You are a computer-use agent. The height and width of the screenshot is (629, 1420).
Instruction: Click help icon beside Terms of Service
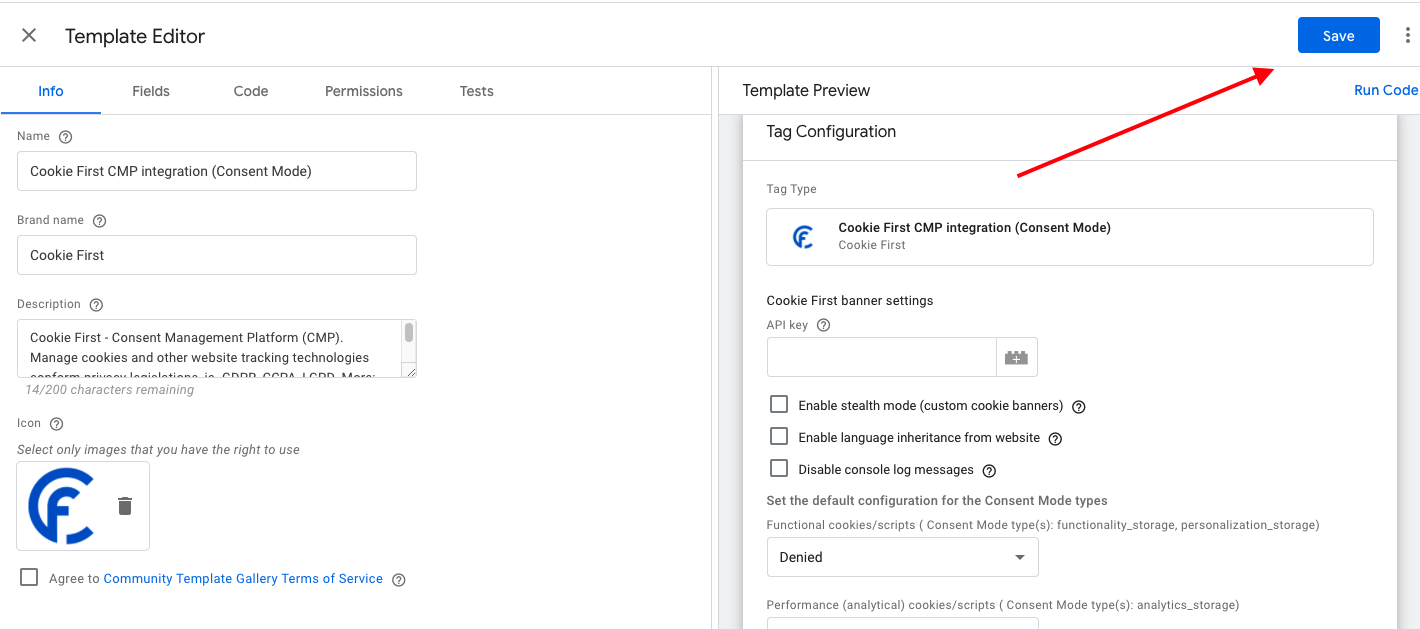pyautogui.click(x=399, y=580)
